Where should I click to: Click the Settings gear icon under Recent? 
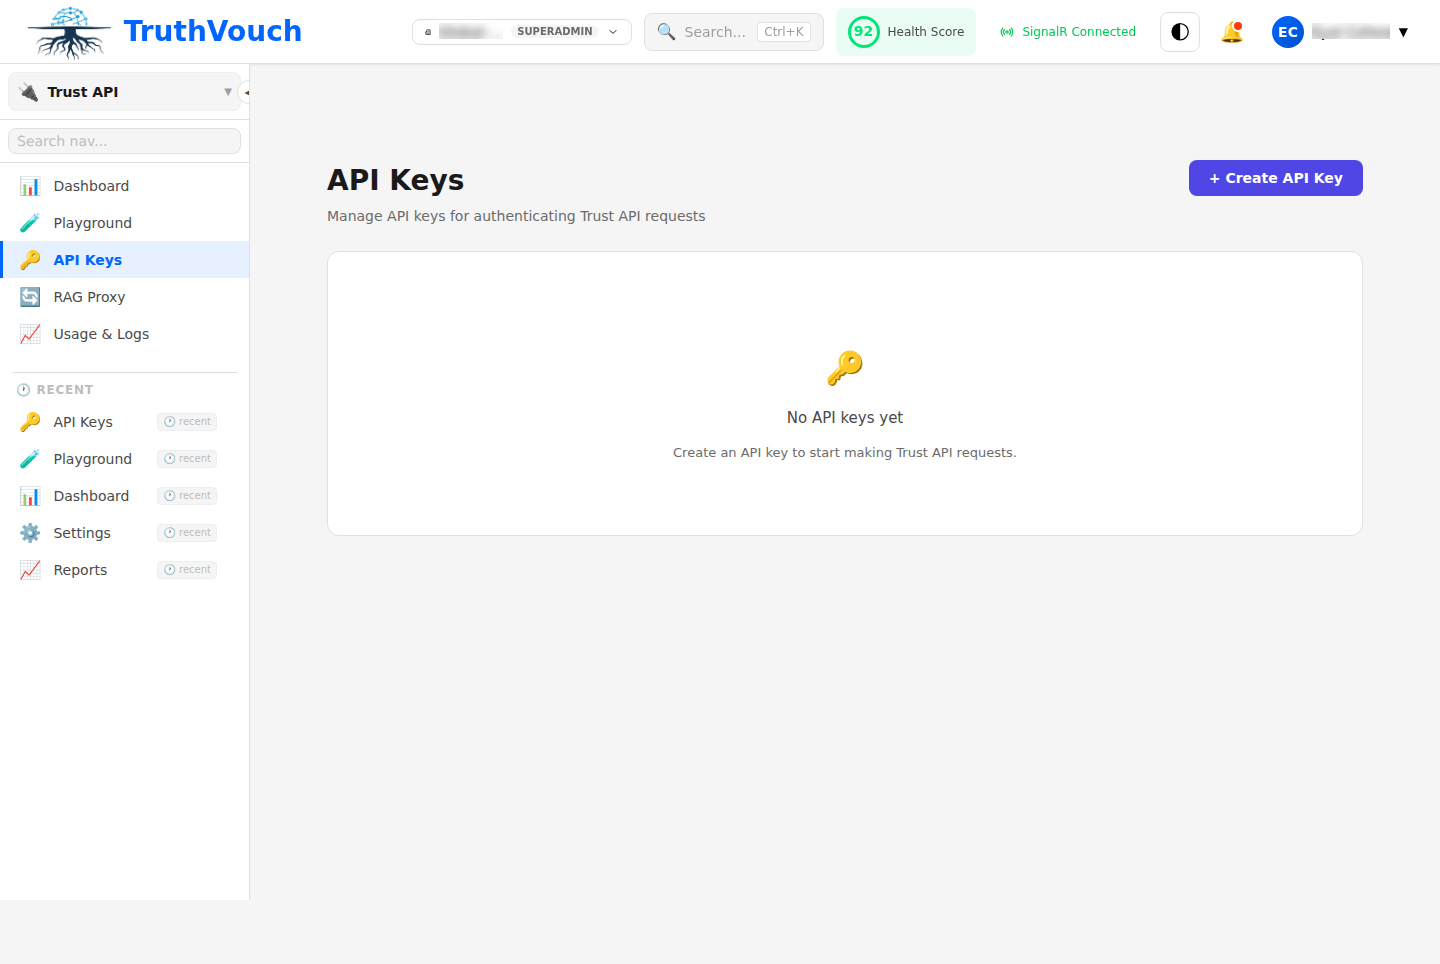point(30,532)
